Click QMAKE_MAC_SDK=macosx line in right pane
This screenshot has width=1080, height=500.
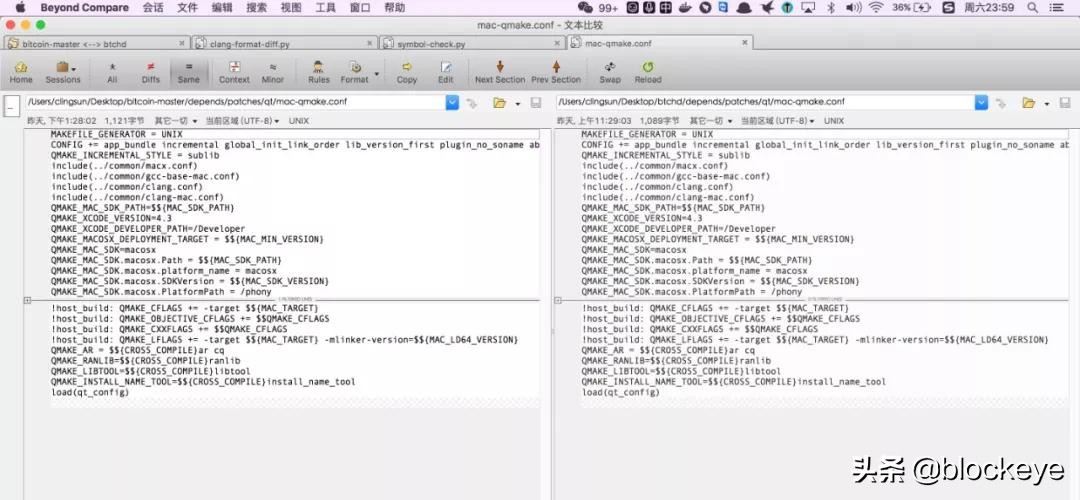(x=634, y=249)
